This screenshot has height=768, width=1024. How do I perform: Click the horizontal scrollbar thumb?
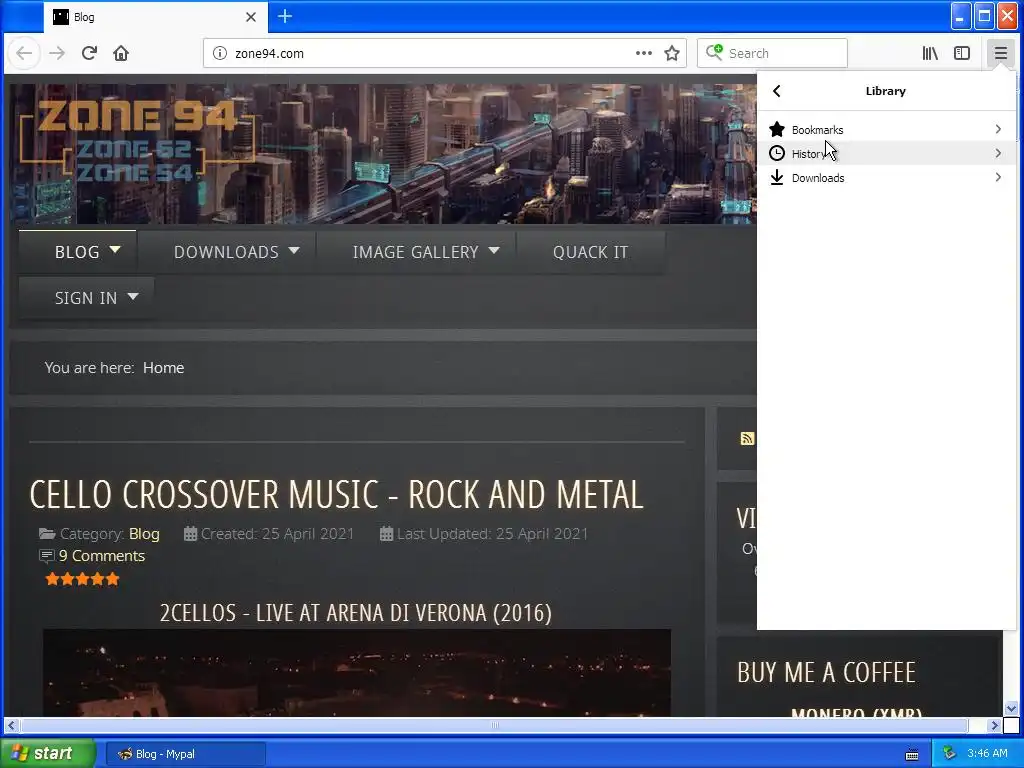click(494, 725)
